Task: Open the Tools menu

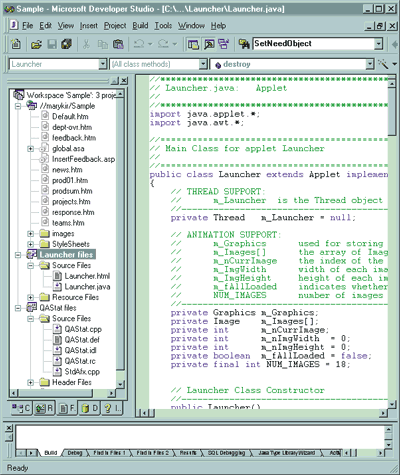Action: (163, 26)
